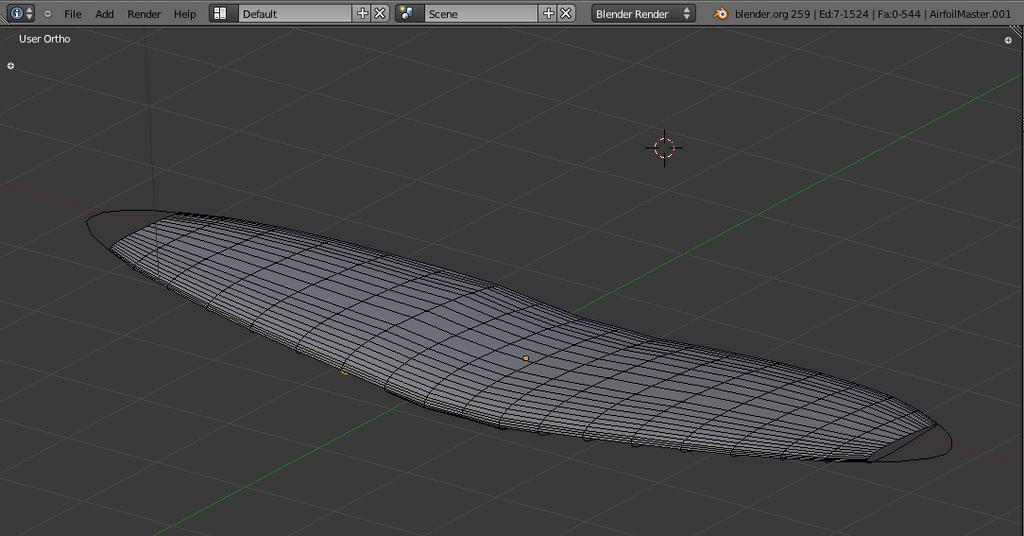Click the Fa:0-544 face count text
The width and height of the screenshot is (1024, 536).
[899, 14]
